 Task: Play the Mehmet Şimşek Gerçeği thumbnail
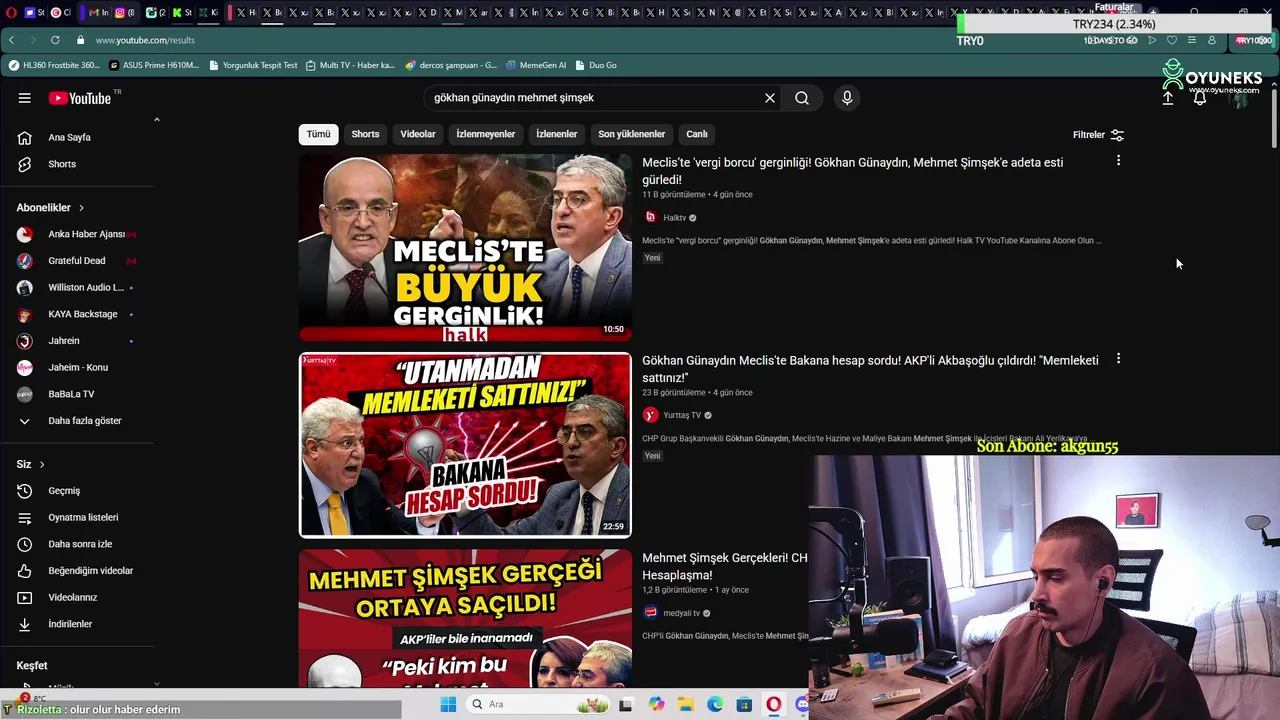click(465, 619)
